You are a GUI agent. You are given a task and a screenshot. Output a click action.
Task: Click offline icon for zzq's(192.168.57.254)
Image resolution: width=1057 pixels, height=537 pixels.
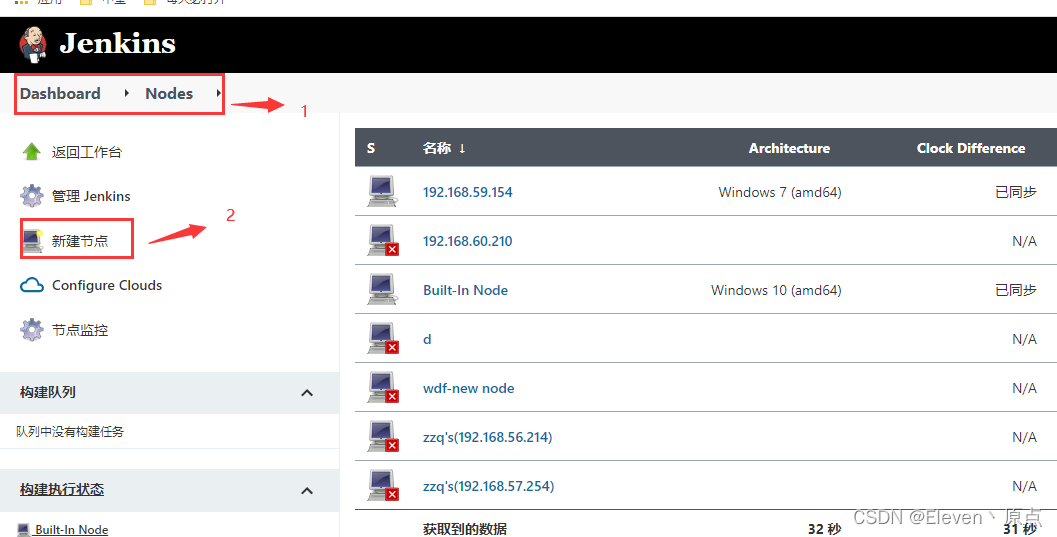pyautogui.click(x=383, y=485)
